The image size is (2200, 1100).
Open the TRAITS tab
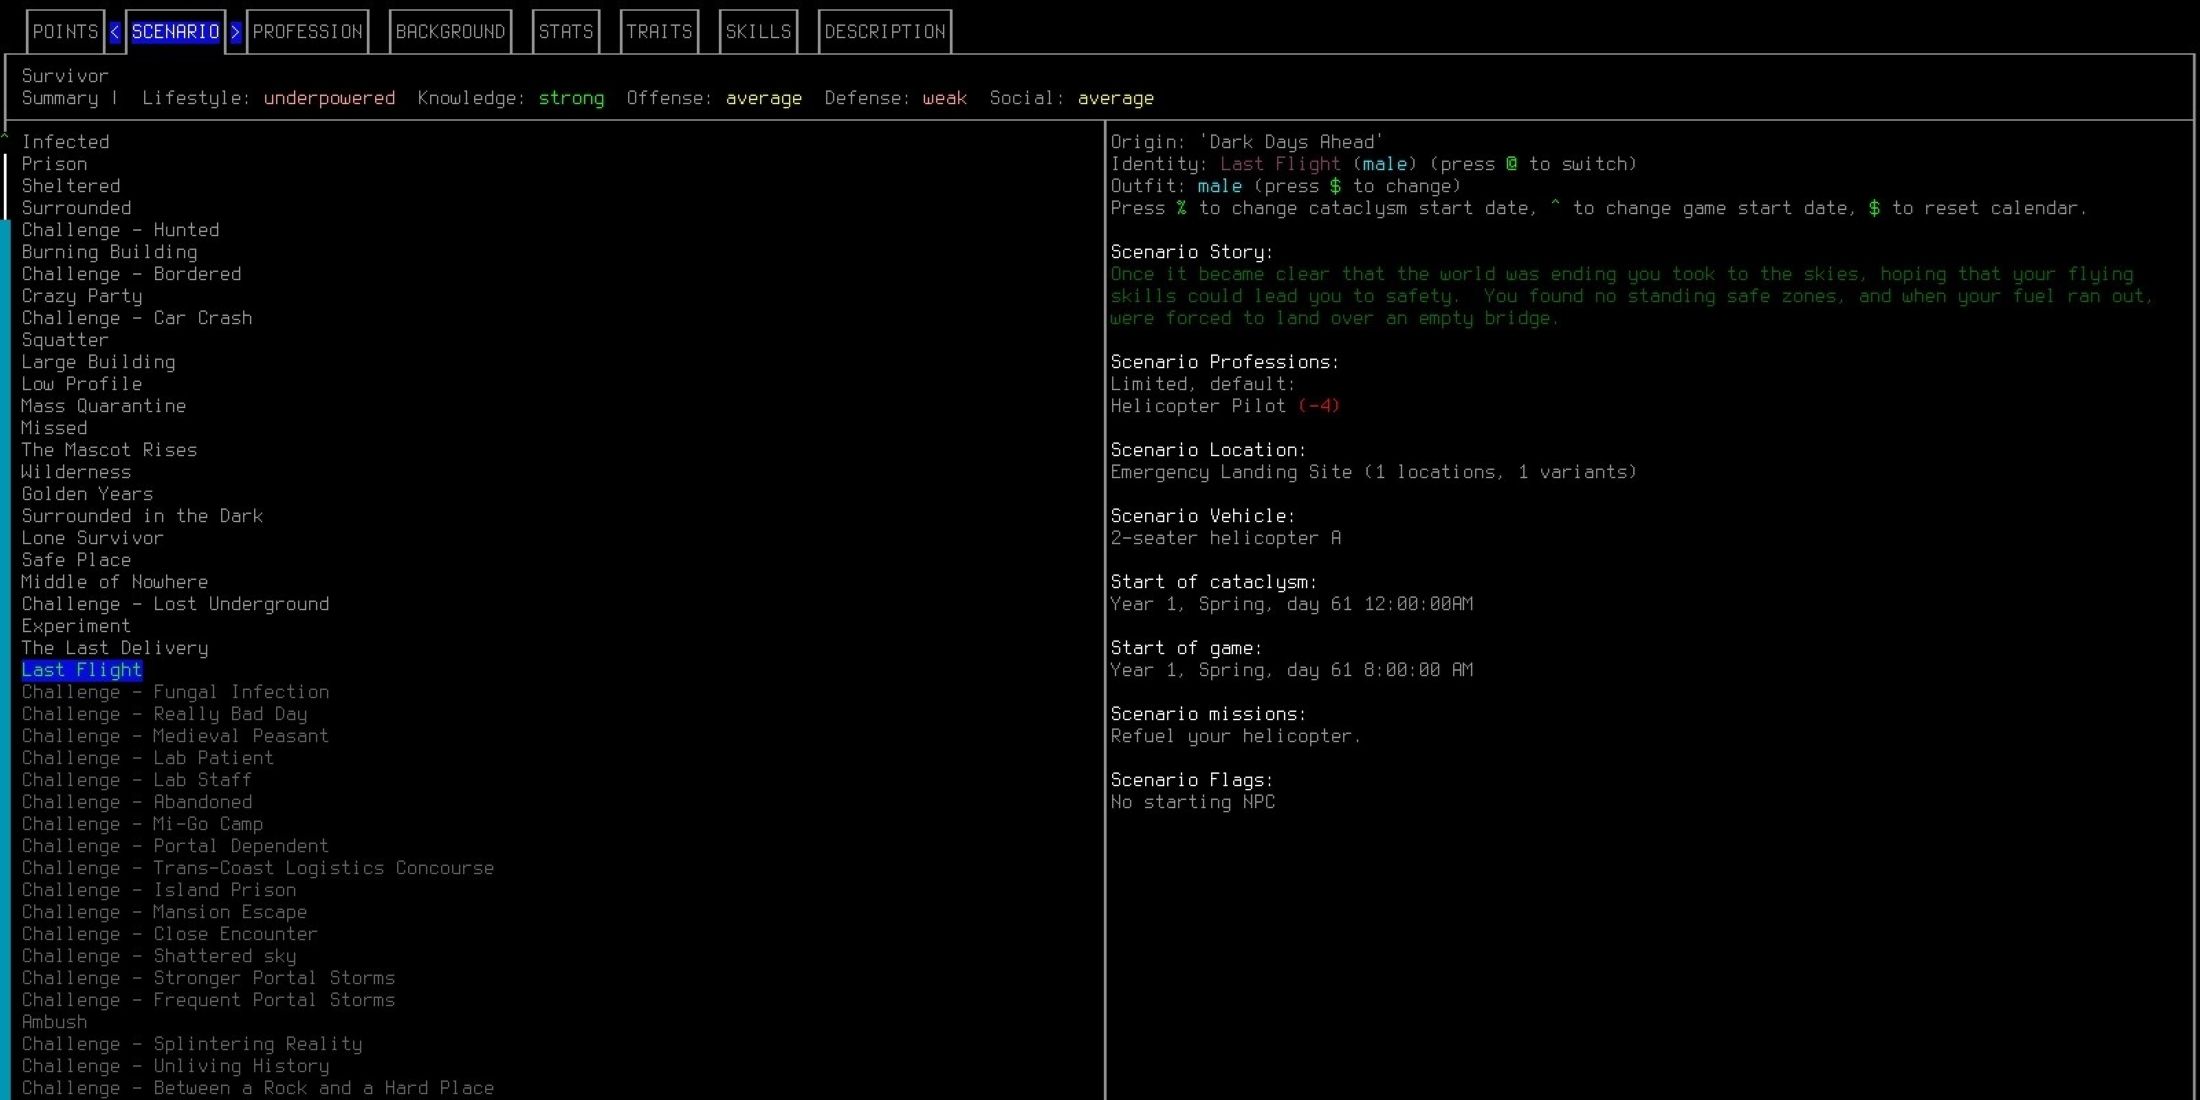pos(659,32)
